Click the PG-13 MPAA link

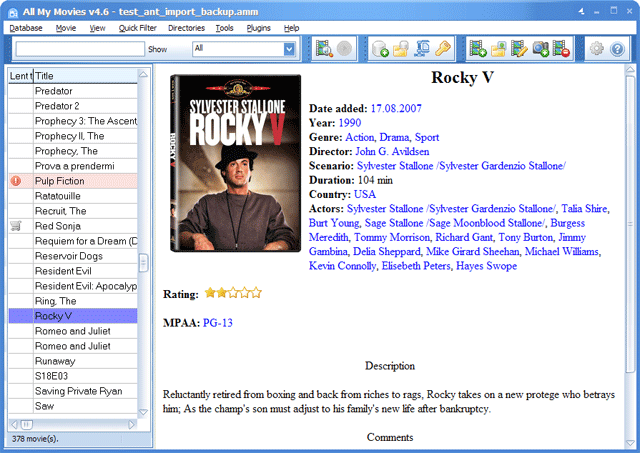[x=218, y=323]
